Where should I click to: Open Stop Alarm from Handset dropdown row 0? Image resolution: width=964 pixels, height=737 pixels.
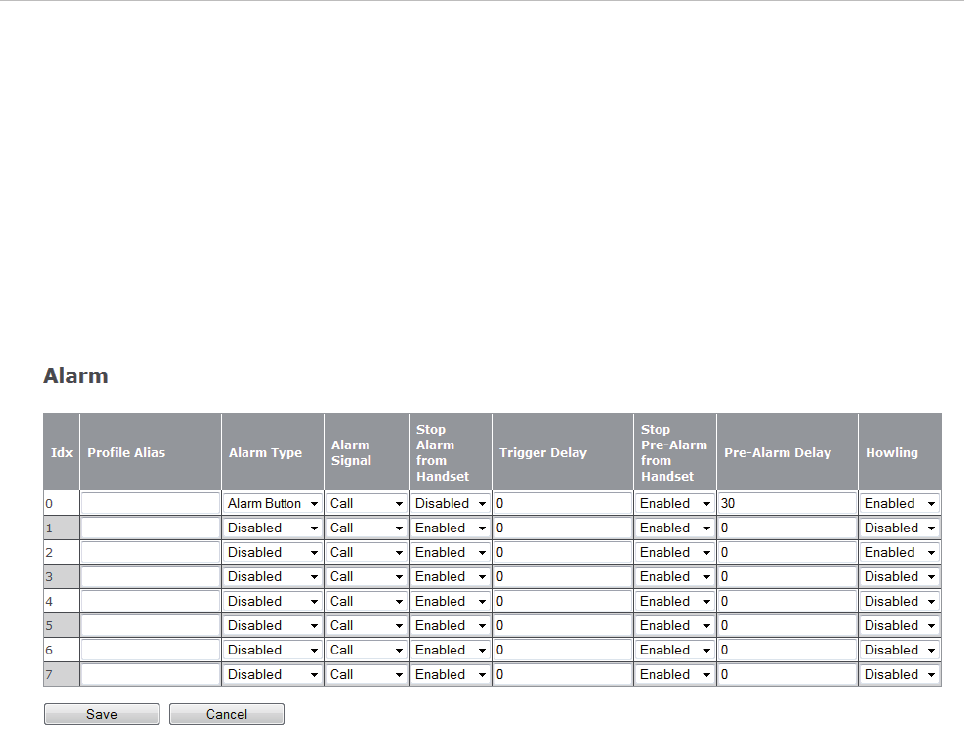pyautogui.click(x=451, y=503)
